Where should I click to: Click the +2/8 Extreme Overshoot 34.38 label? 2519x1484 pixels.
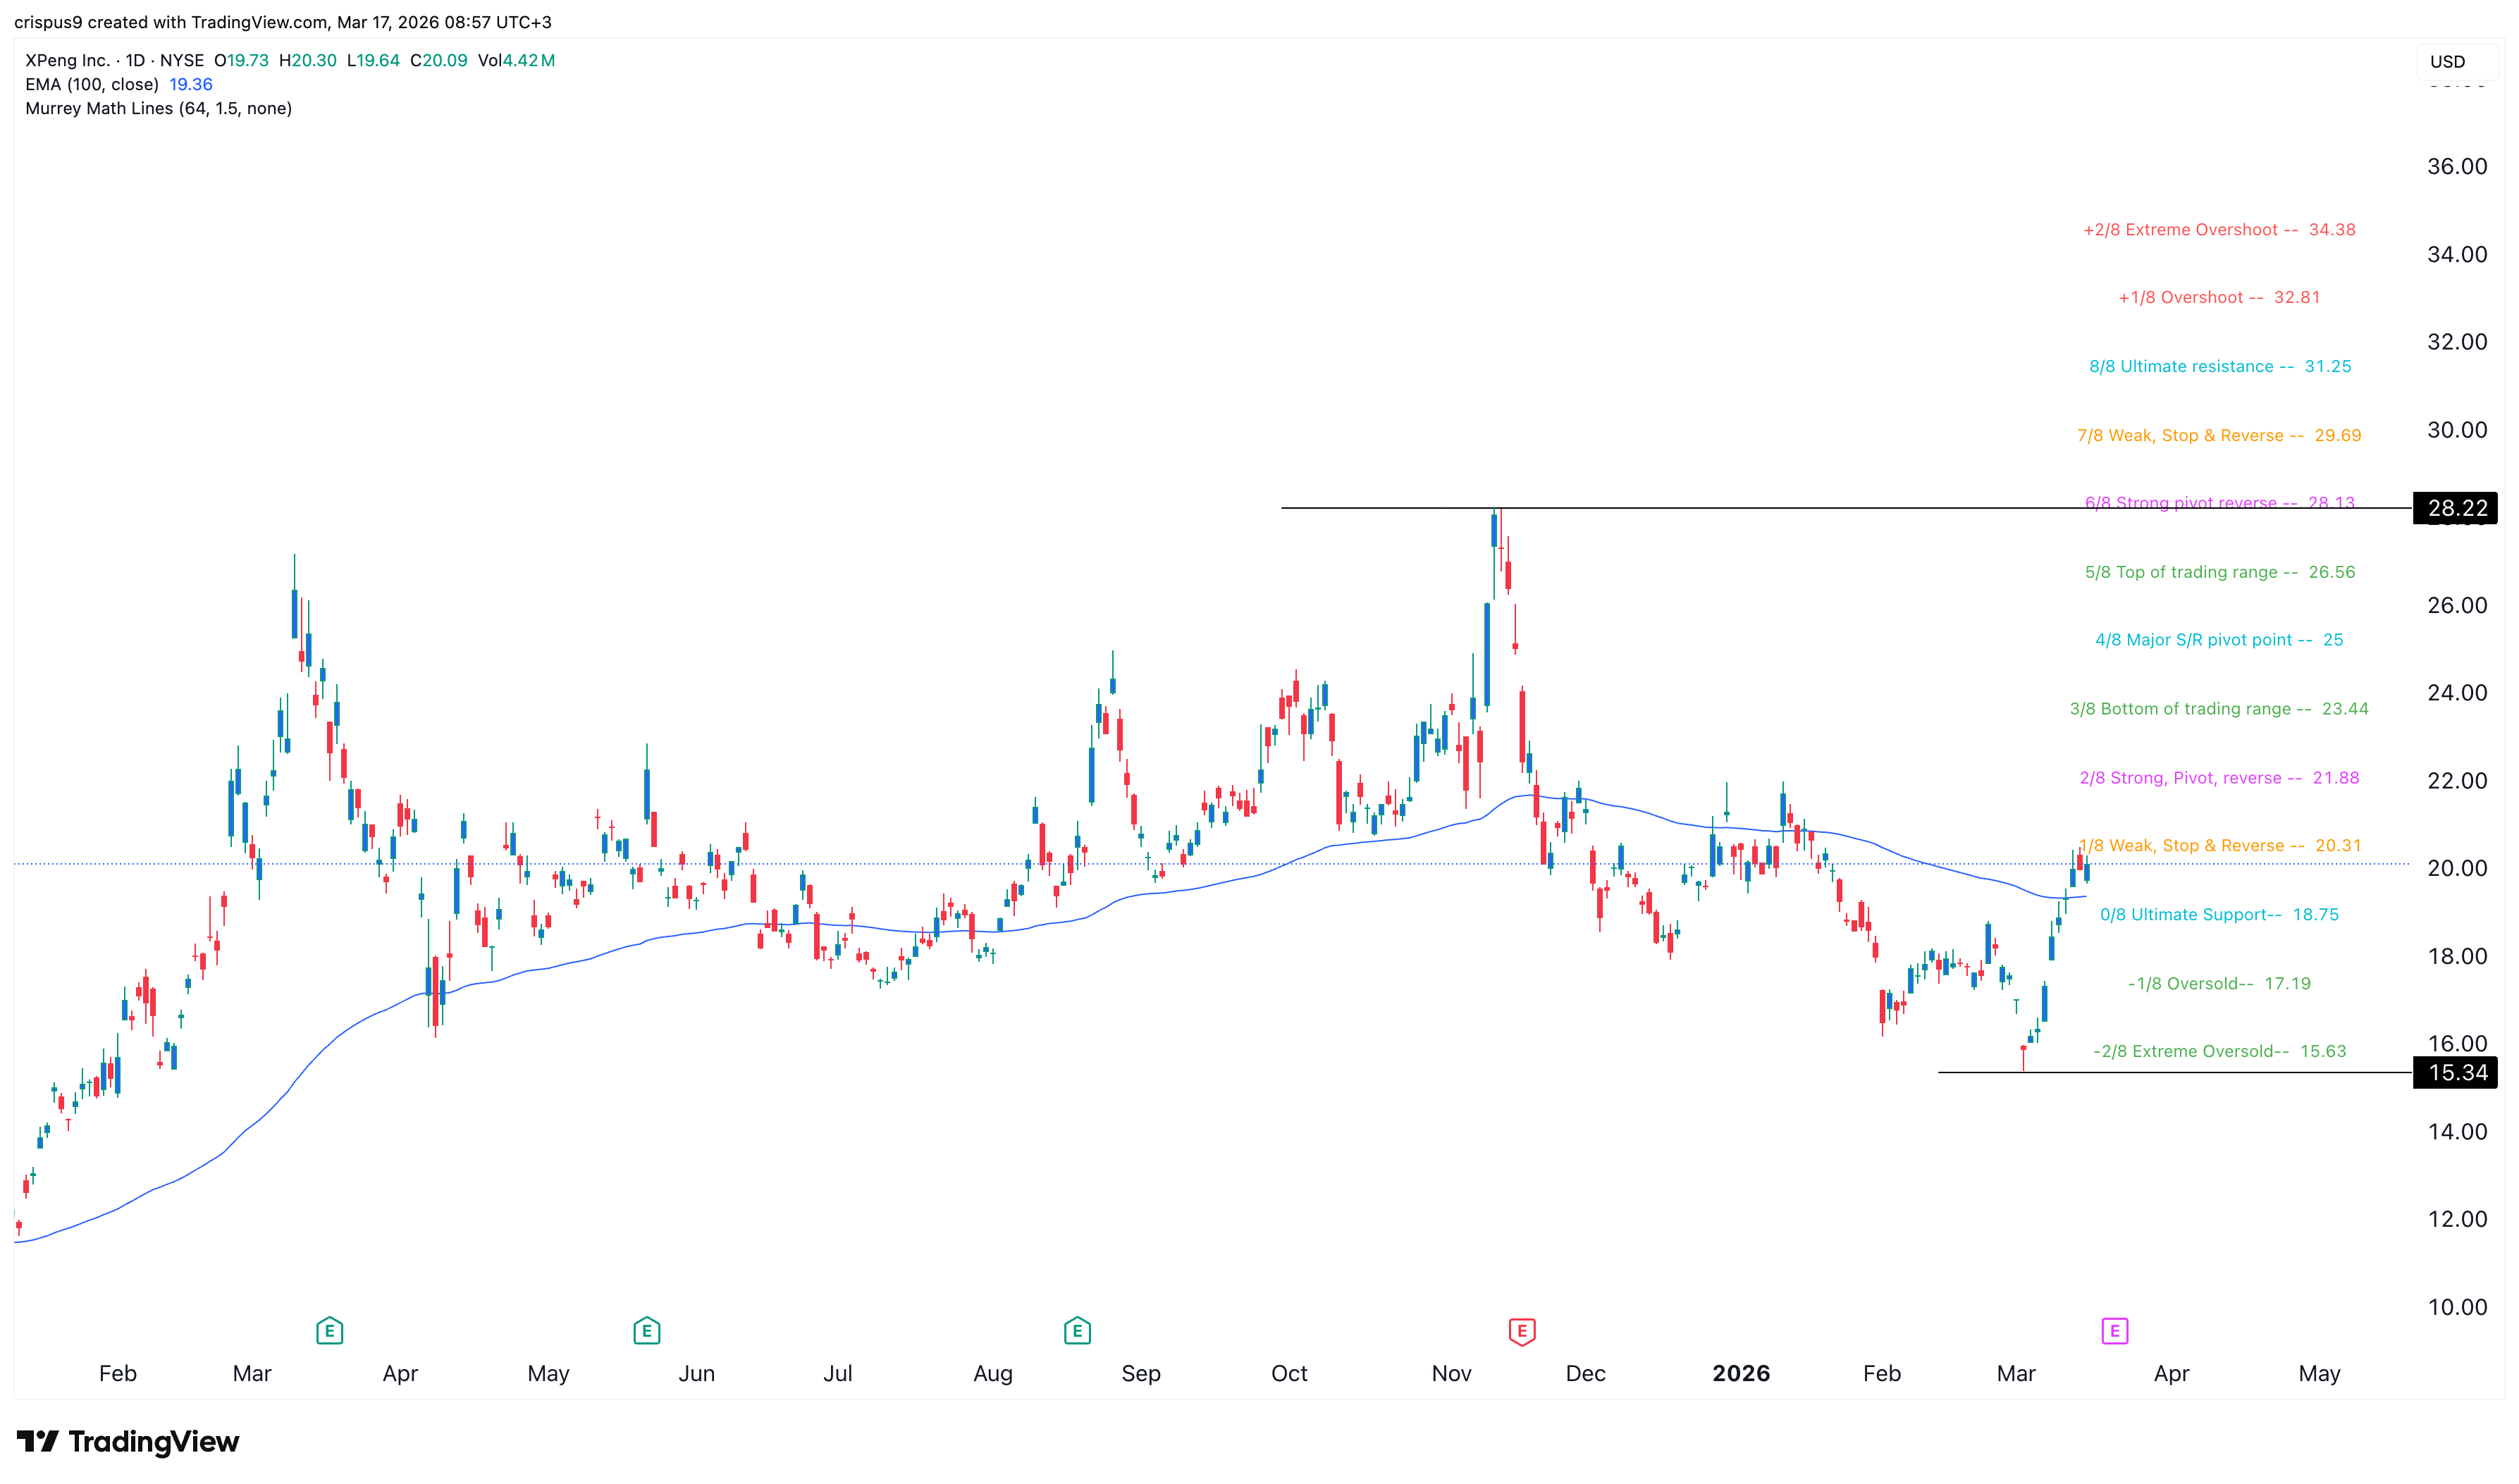[x=2218, y=230]
